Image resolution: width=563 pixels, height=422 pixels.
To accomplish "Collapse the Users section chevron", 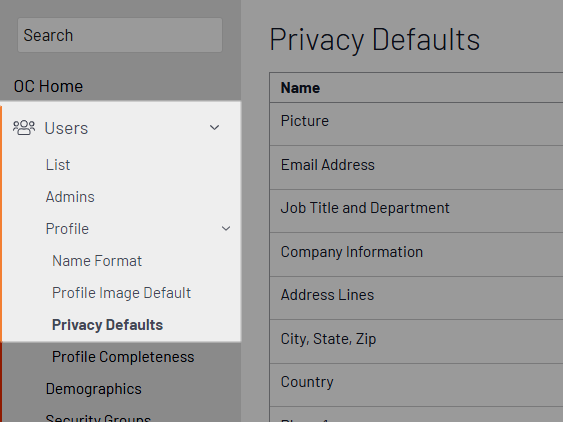I will pyautogui.click(x=214, y=128).
